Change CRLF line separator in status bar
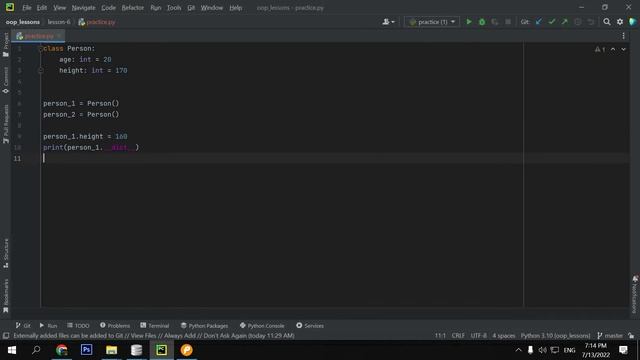Screen dimensions: 640x360 tap(458, 336)
